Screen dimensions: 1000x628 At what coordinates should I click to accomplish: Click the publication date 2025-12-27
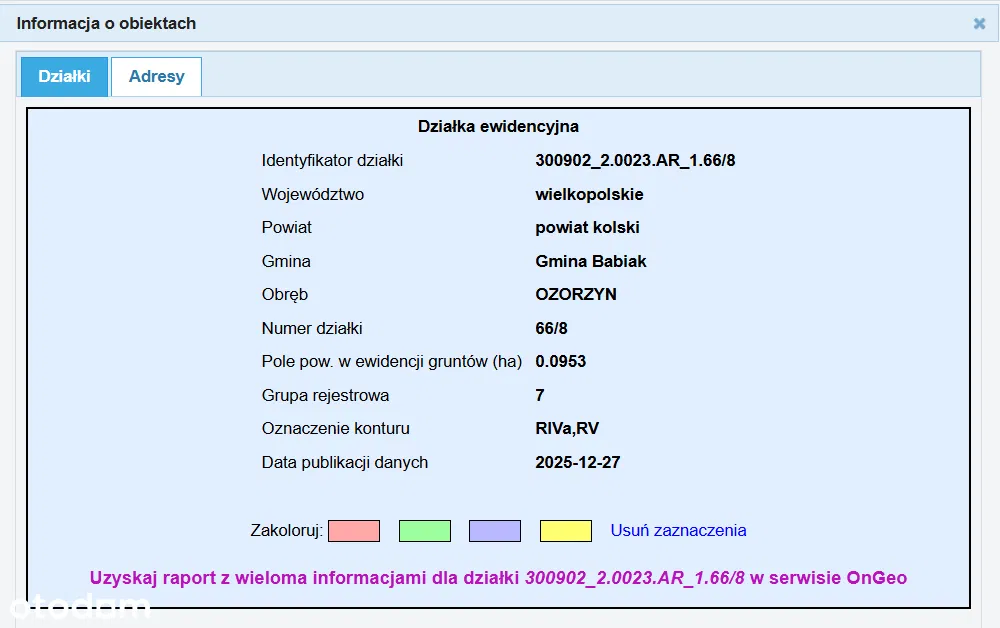click(578, 462)
